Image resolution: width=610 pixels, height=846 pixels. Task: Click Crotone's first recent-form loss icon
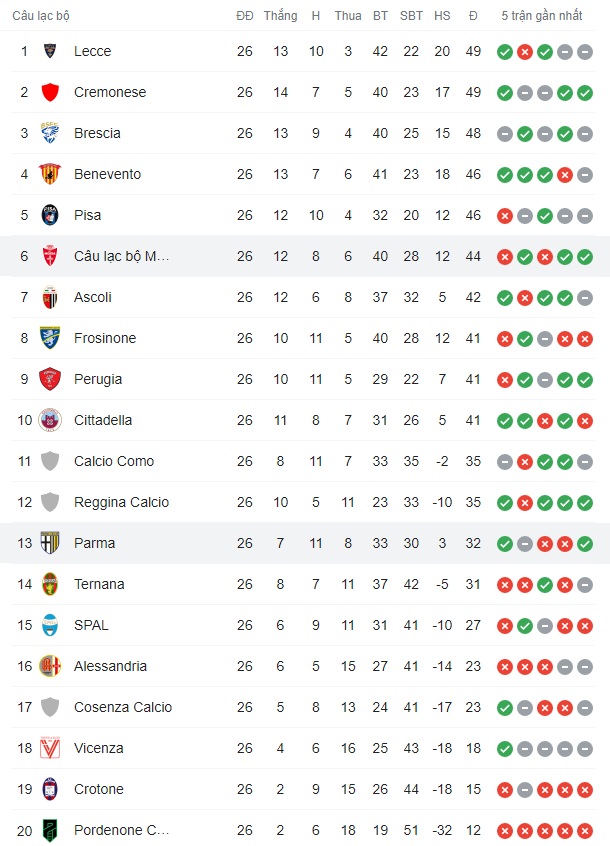pyautogui.click(x=505, y=789)
